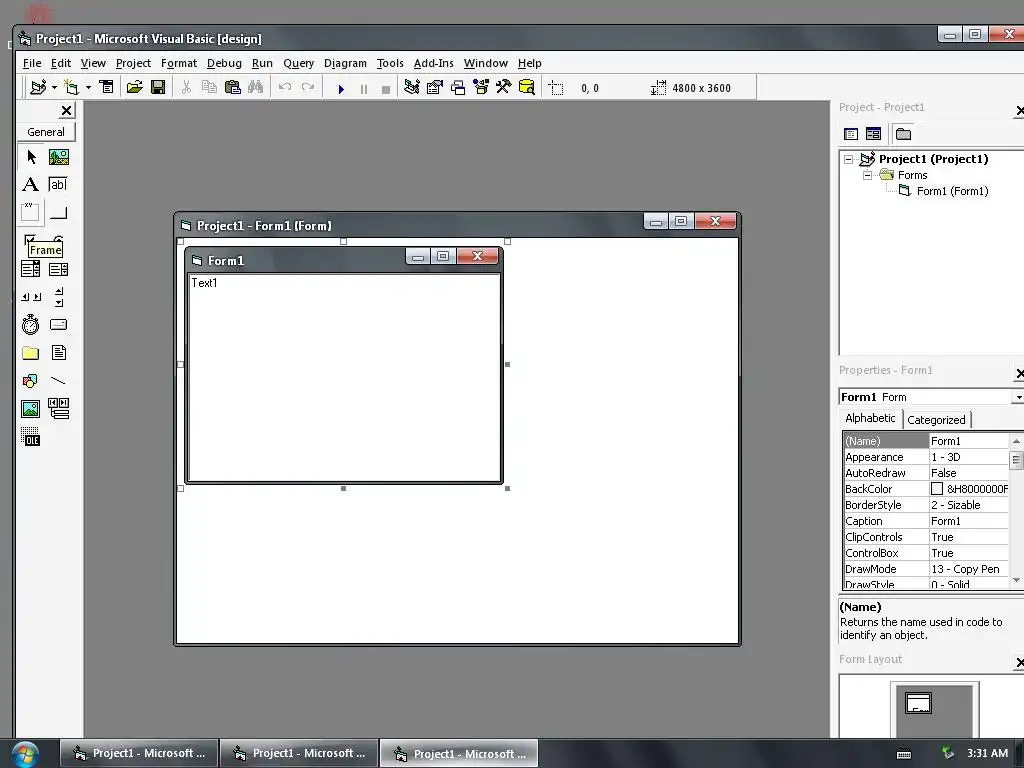Select the TextBox control tool
This screenshot has width=1024, height=768.
(x=59, y=185)
